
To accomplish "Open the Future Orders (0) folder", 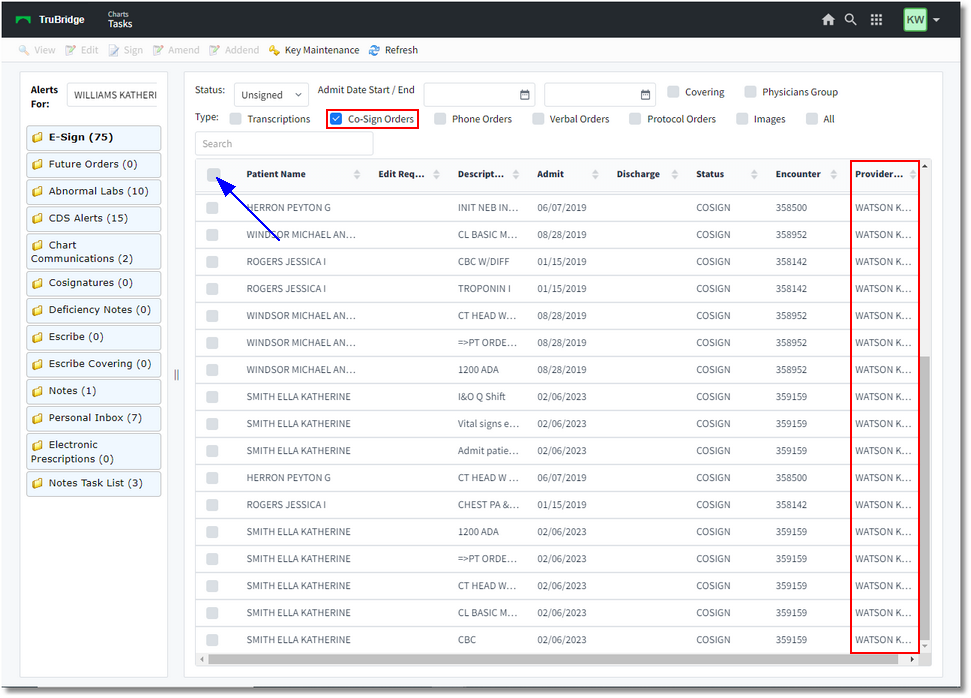I will [94, 165].
